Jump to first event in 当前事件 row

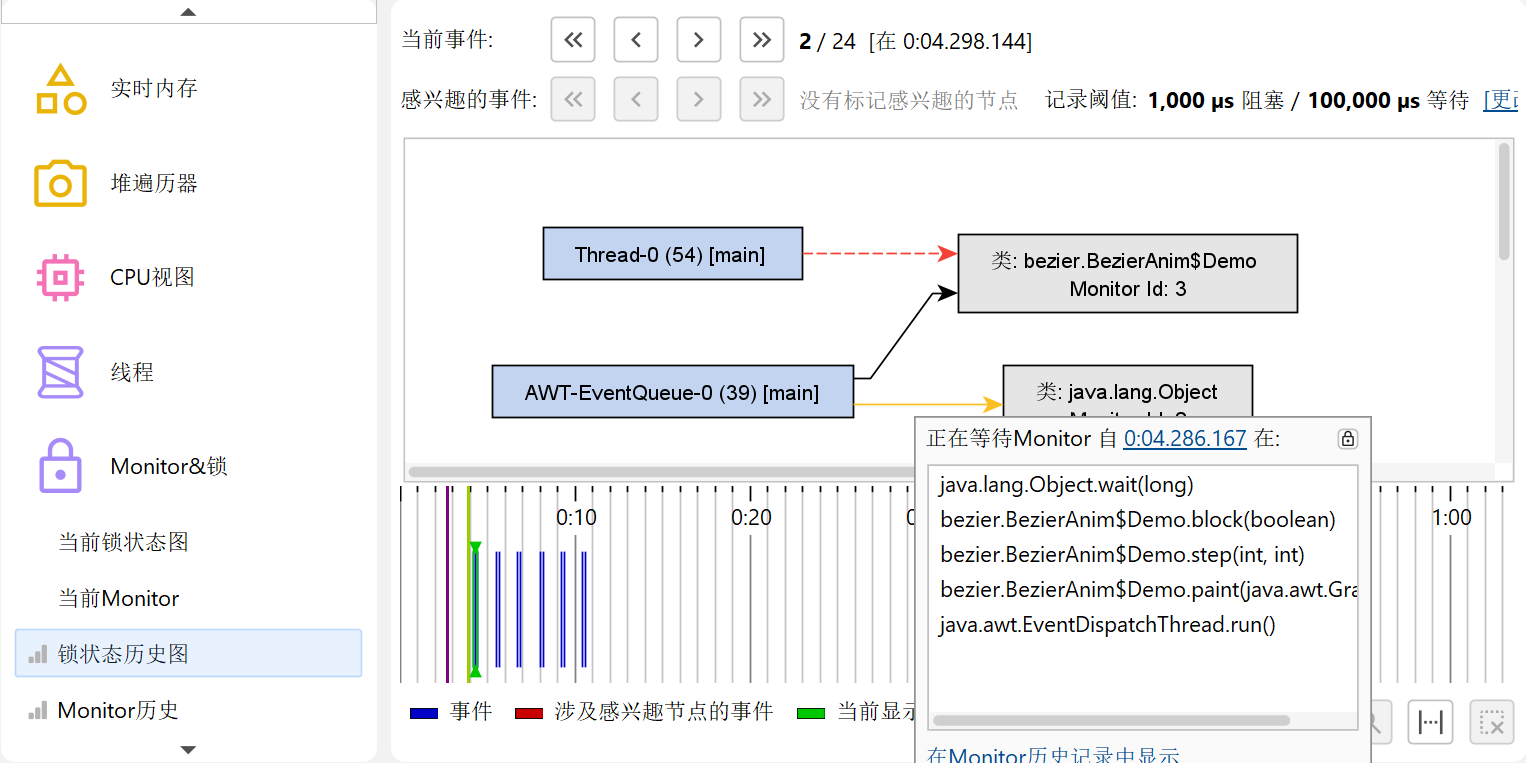(x=573, y=40)
